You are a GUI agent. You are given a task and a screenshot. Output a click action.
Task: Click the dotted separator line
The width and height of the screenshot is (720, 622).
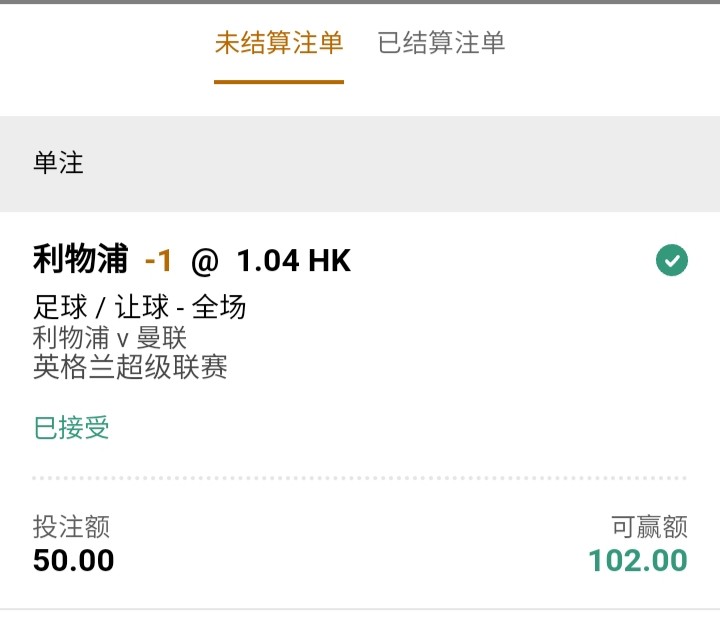click(x=360, y=478)
